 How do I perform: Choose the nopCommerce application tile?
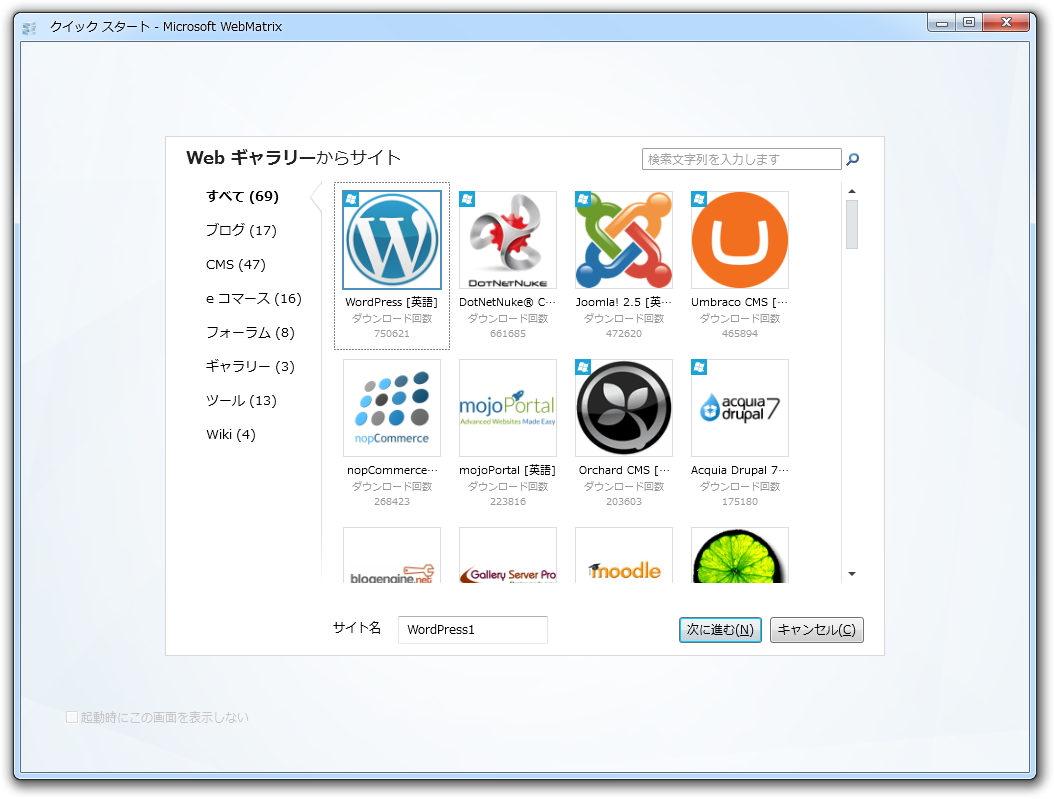(x=391, y=408)
